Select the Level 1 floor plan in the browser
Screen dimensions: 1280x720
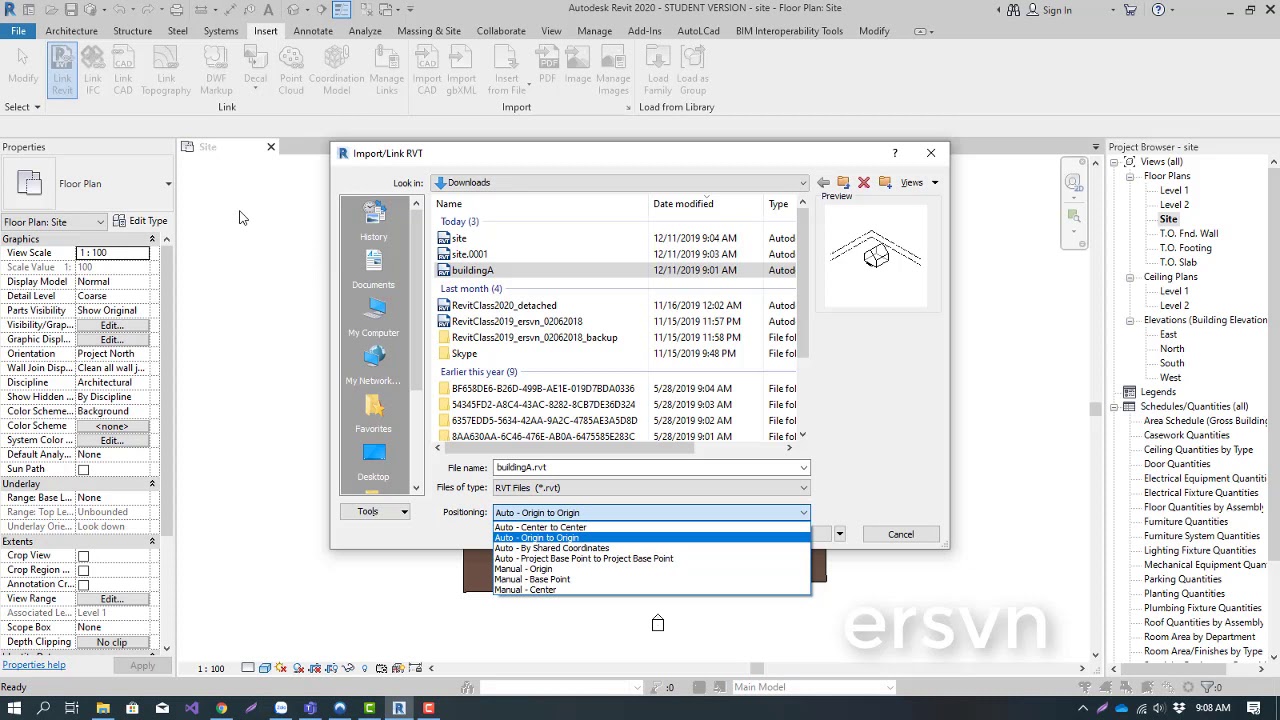coord(1174,190)
